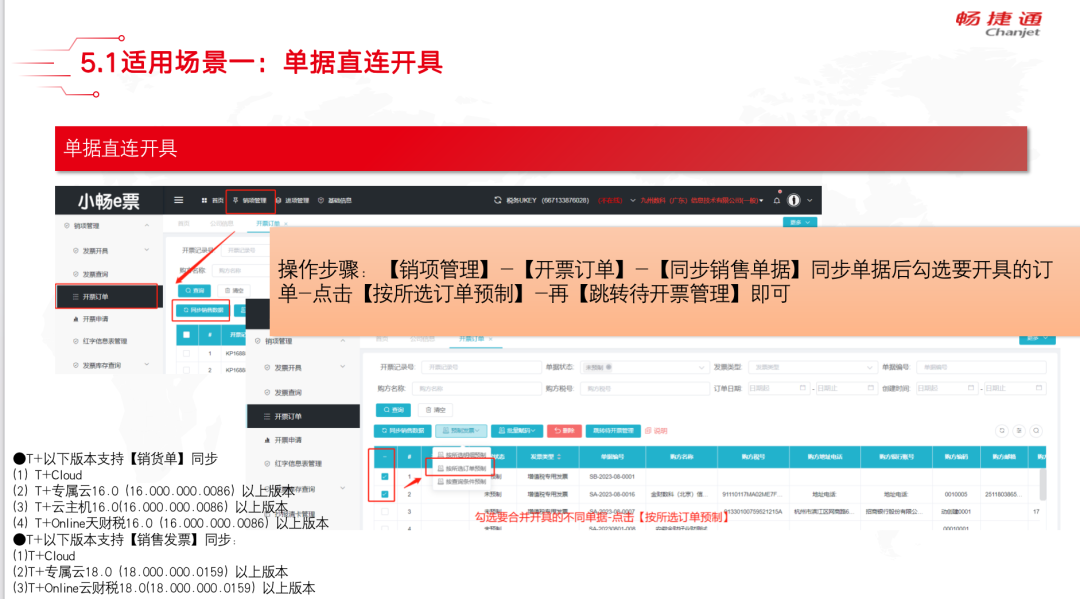
Task: Expand 发票开具 chevron in the front screenshot sidebar
Action: 342,367
